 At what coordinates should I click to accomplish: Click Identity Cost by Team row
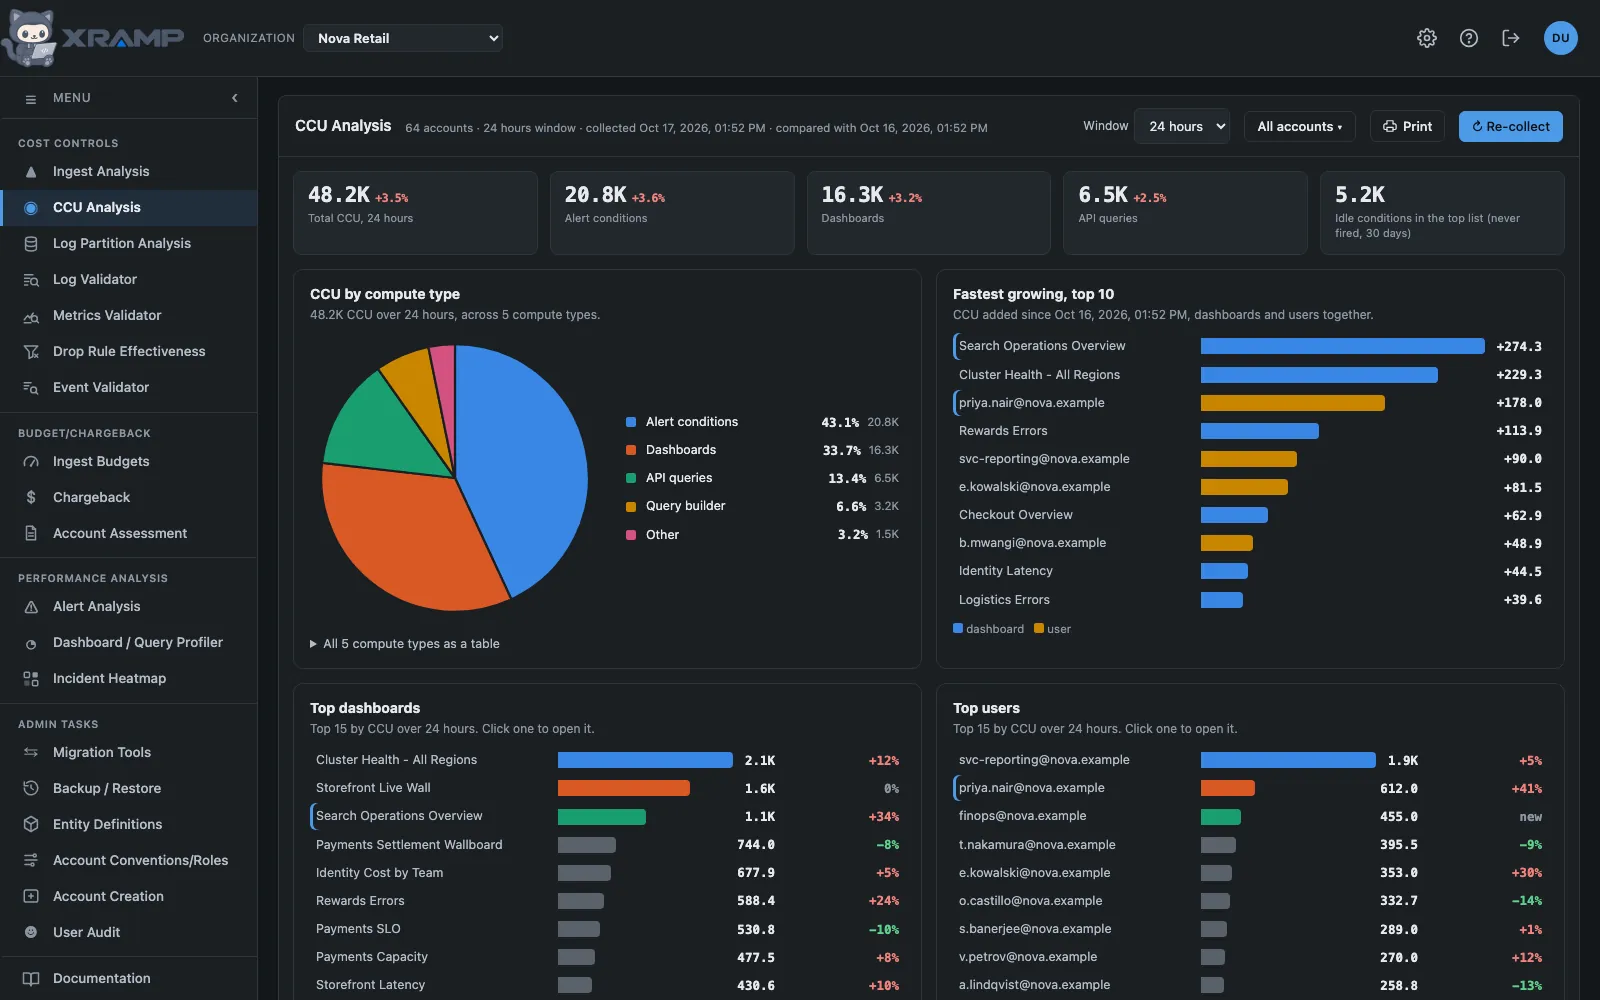point(607,873)
